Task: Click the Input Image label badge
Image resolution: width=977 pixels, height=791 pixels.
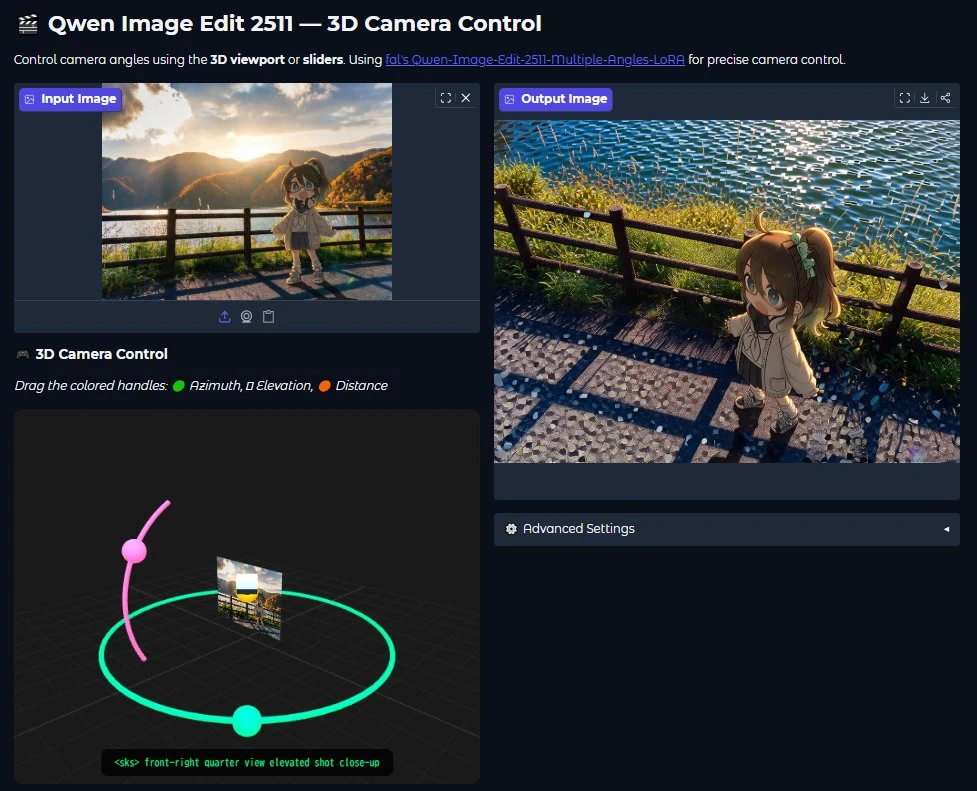Action: coord(70,99)
